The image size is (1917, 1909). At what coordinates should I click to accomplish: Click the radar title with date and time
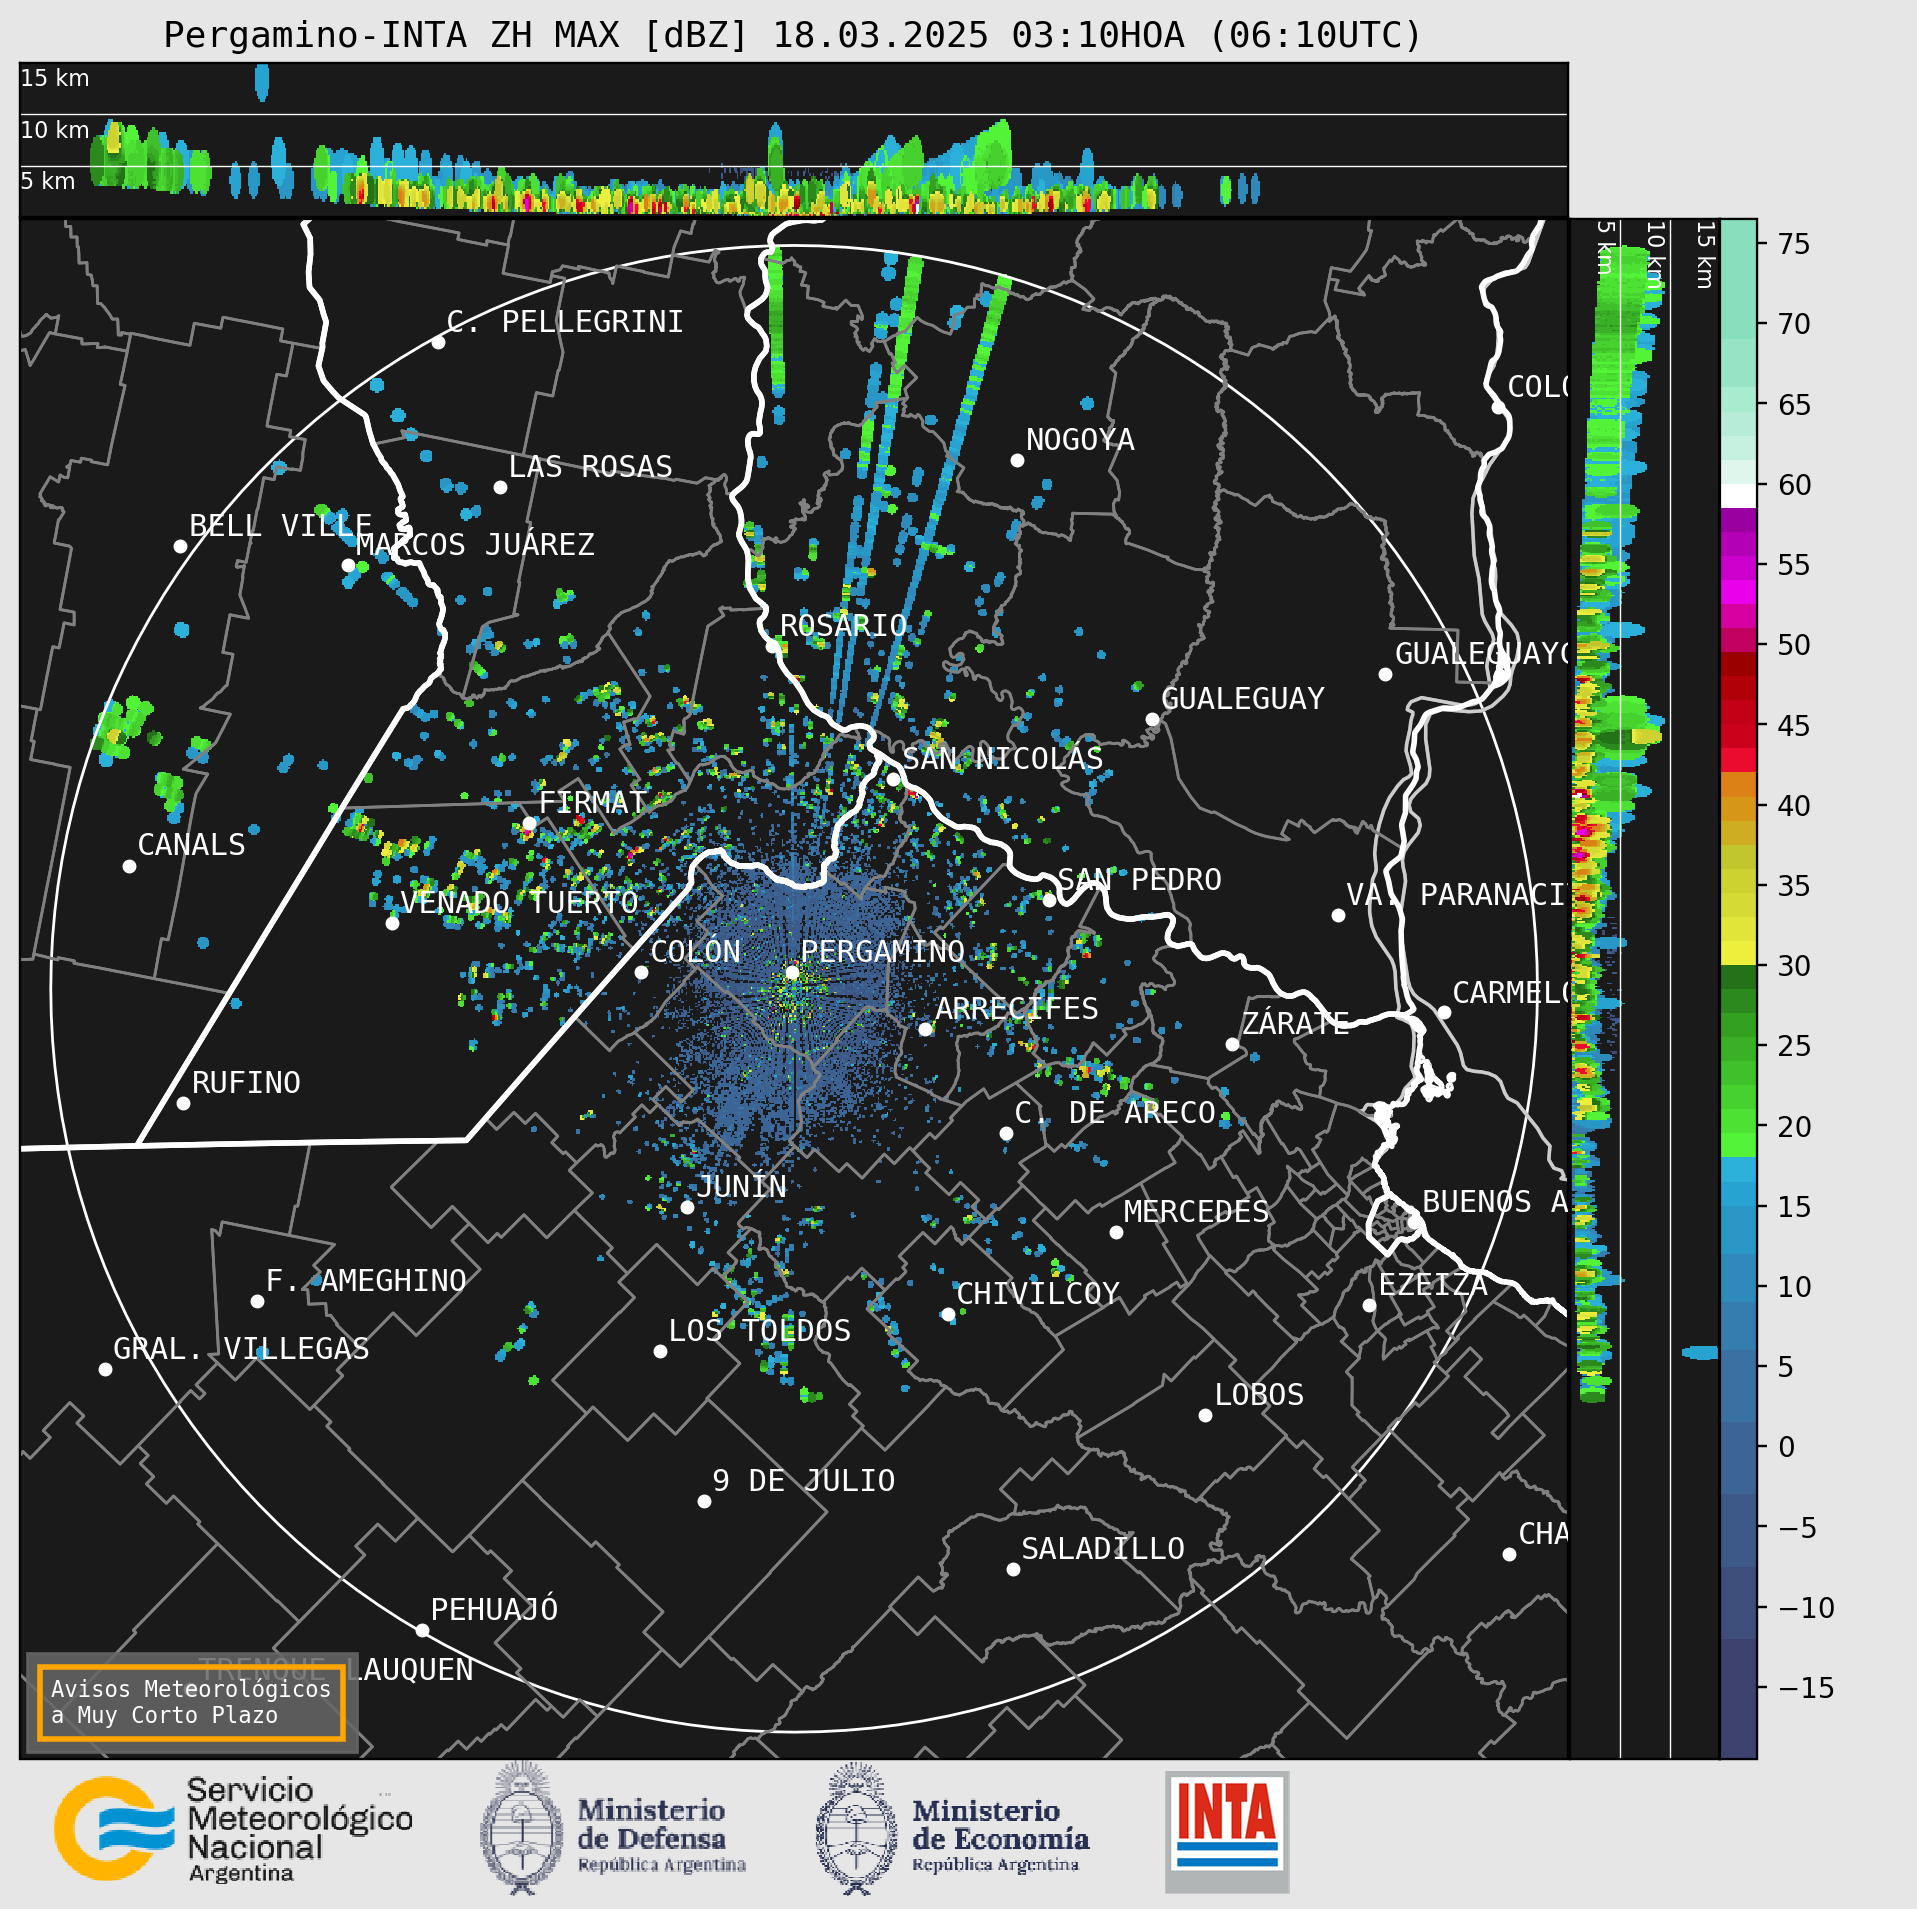[792, 35]
